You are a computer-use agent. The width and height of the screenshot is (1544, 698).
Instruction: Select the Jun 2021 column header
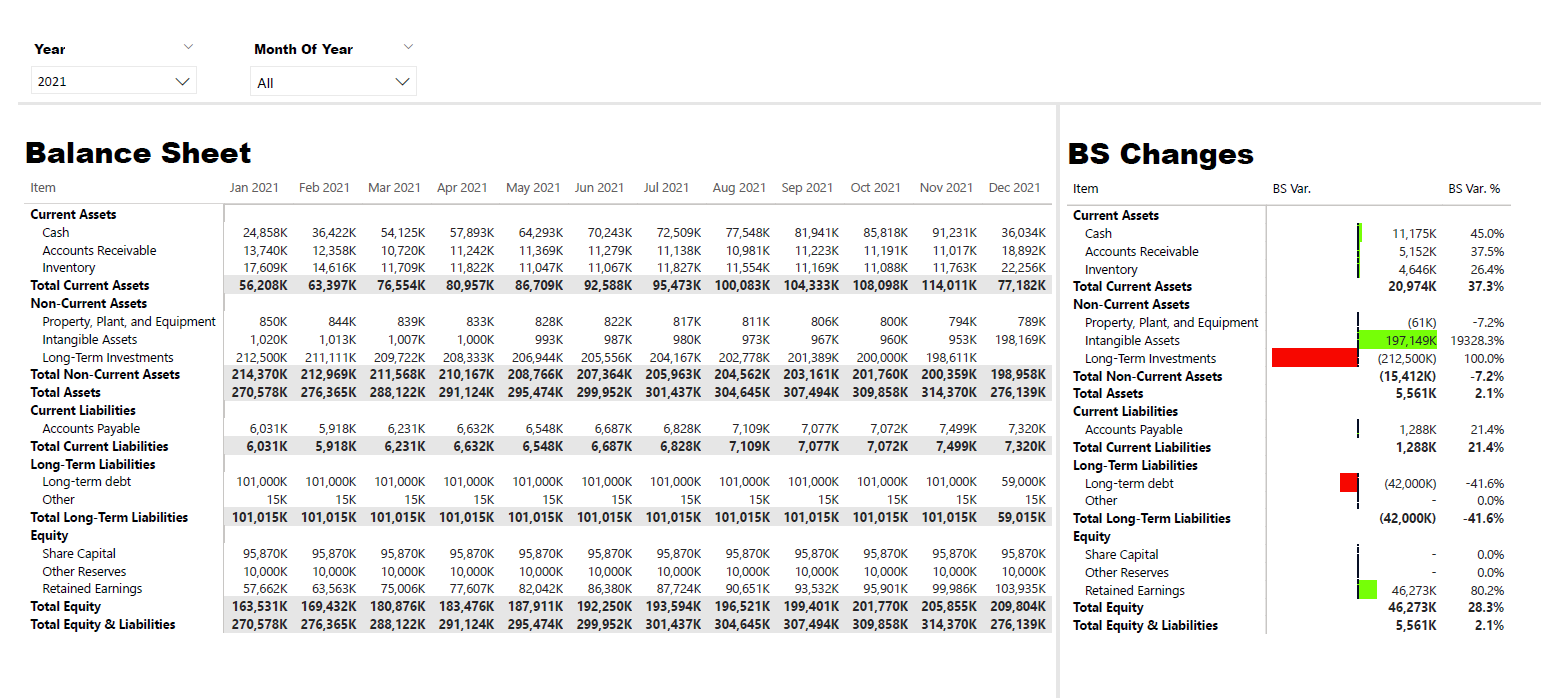599,187
